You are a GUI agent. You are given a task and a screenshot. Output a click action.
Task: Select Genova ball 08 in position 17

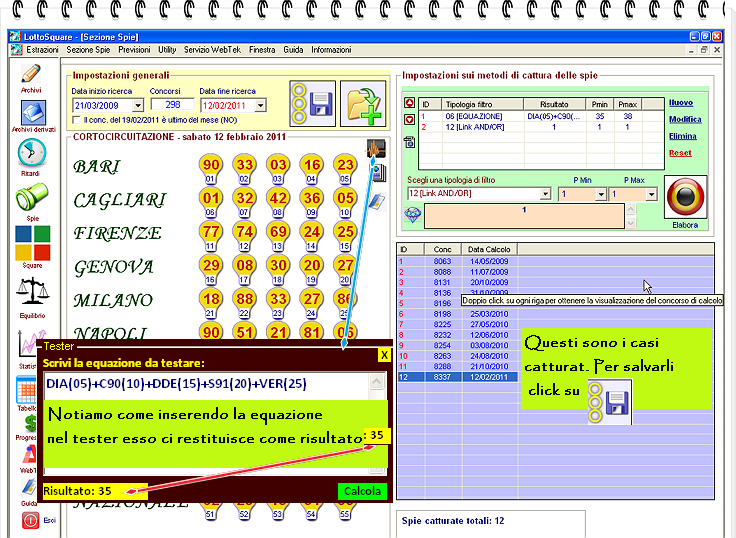click(245, 269)
